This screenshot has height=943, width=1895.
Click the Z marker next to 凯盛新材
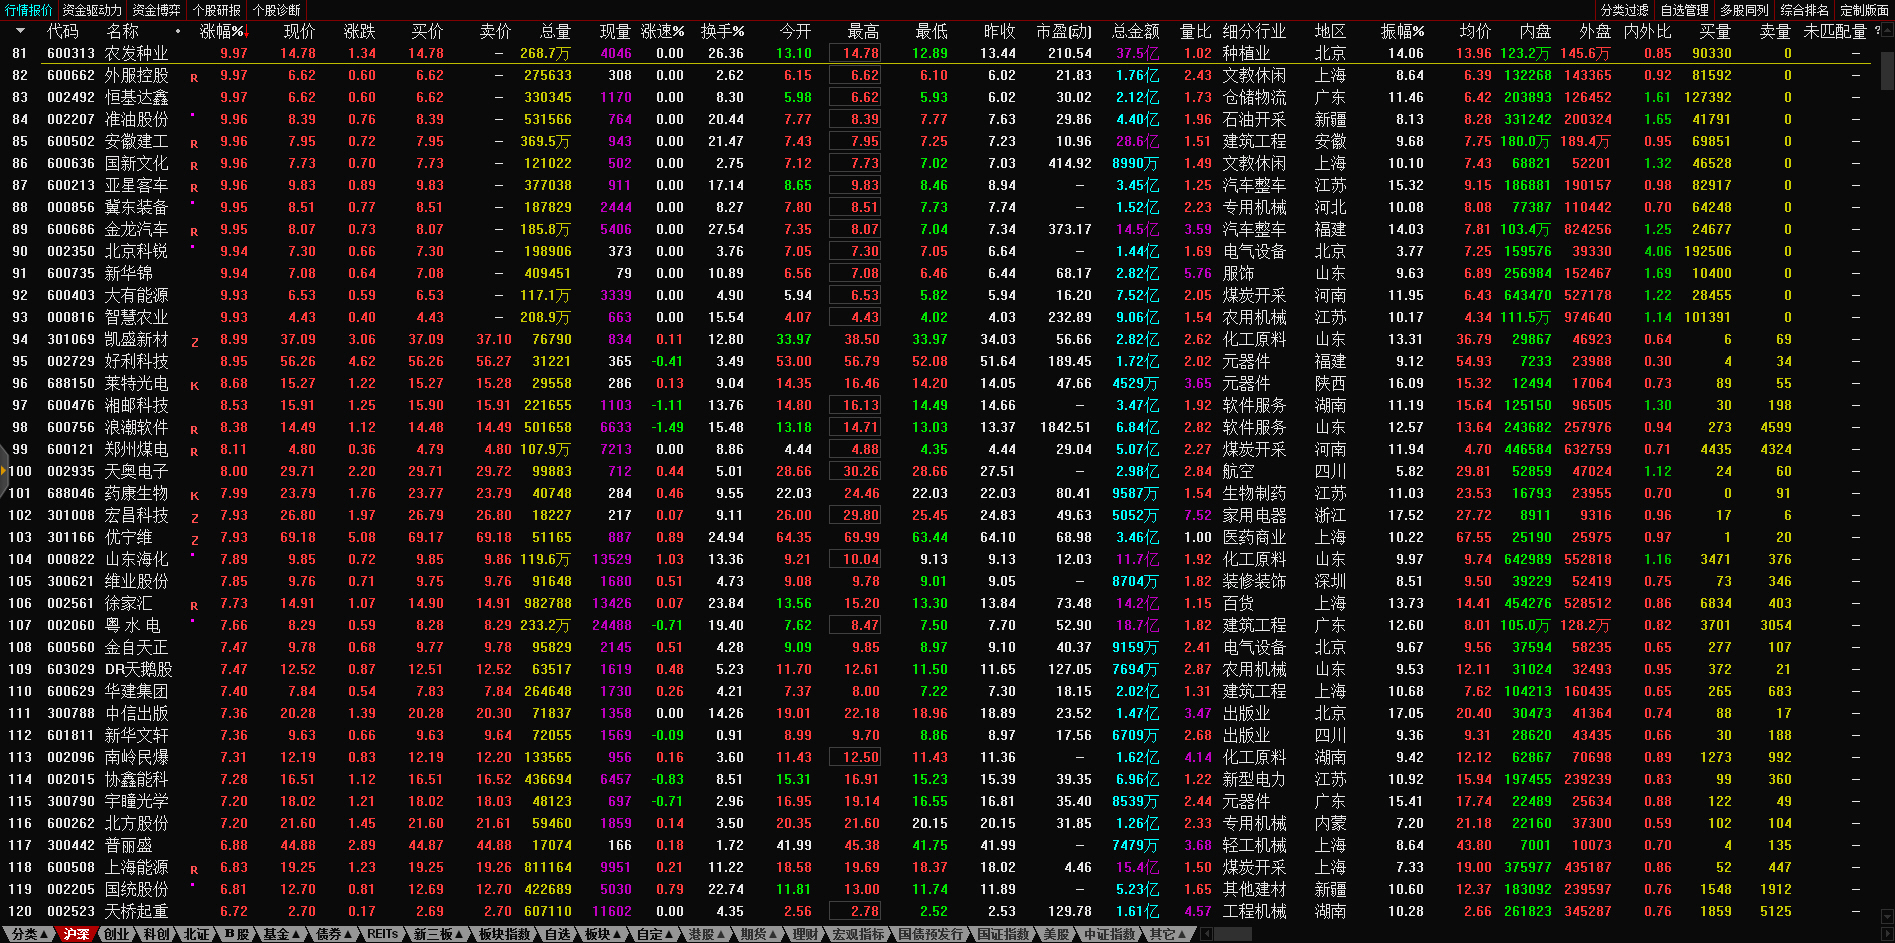coord(194,342)
